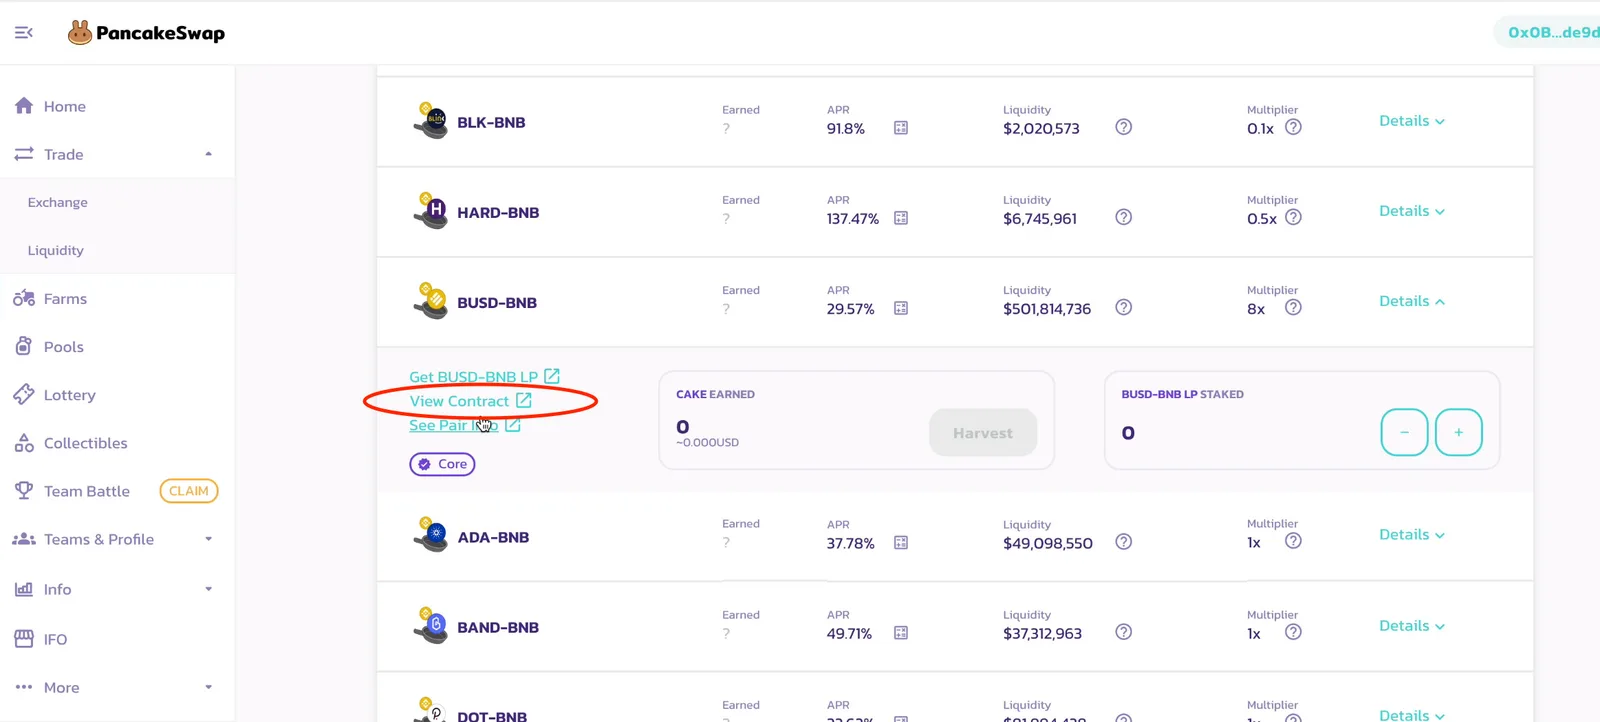Click the Collectibles shapes icon in the sidebar
This screenshot has height=722, width=1600.
coord(24,442)
